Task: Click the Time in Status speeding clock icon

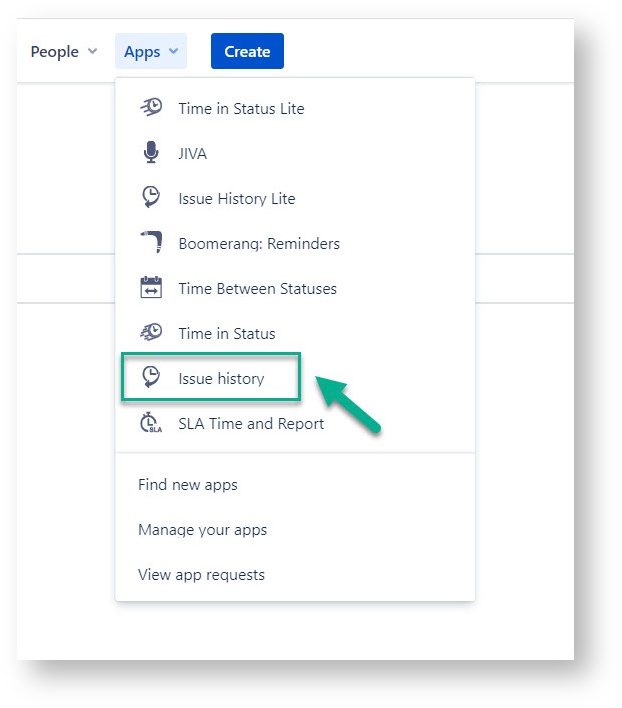Action: point(151,332)
